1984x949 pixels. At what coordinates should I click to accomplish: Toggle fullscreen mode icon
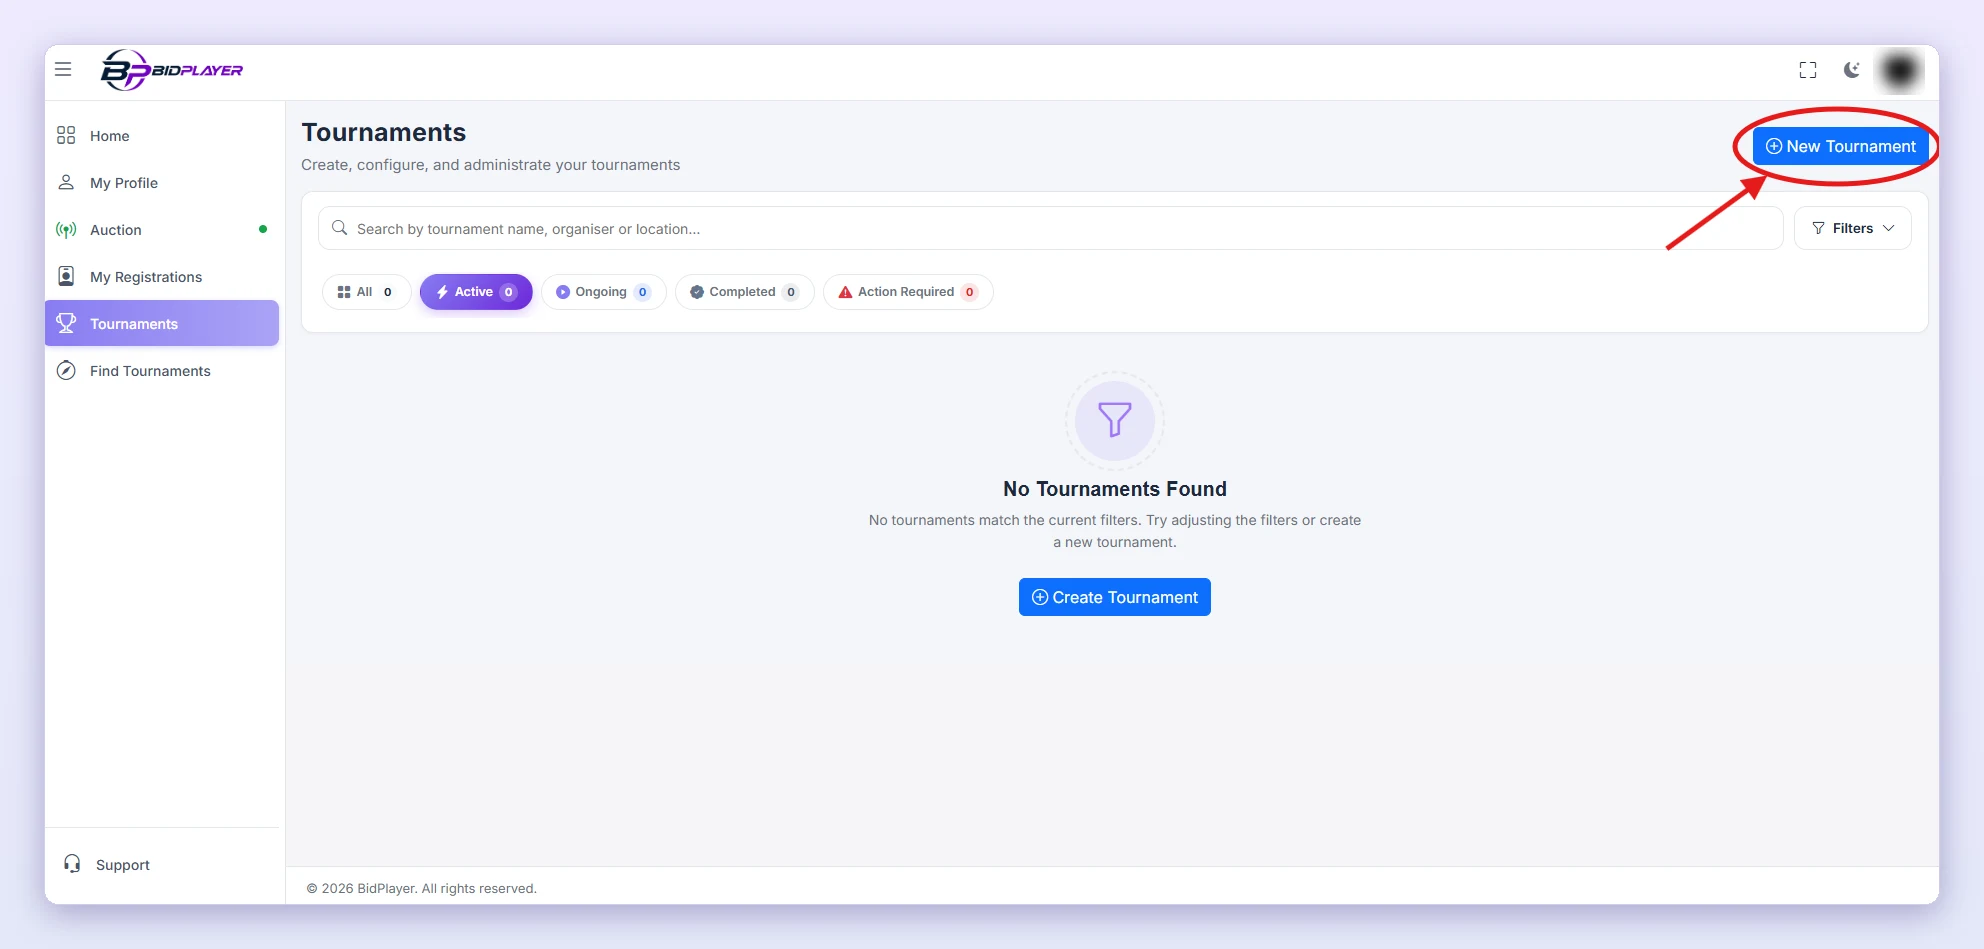(x=1807, y=70)
